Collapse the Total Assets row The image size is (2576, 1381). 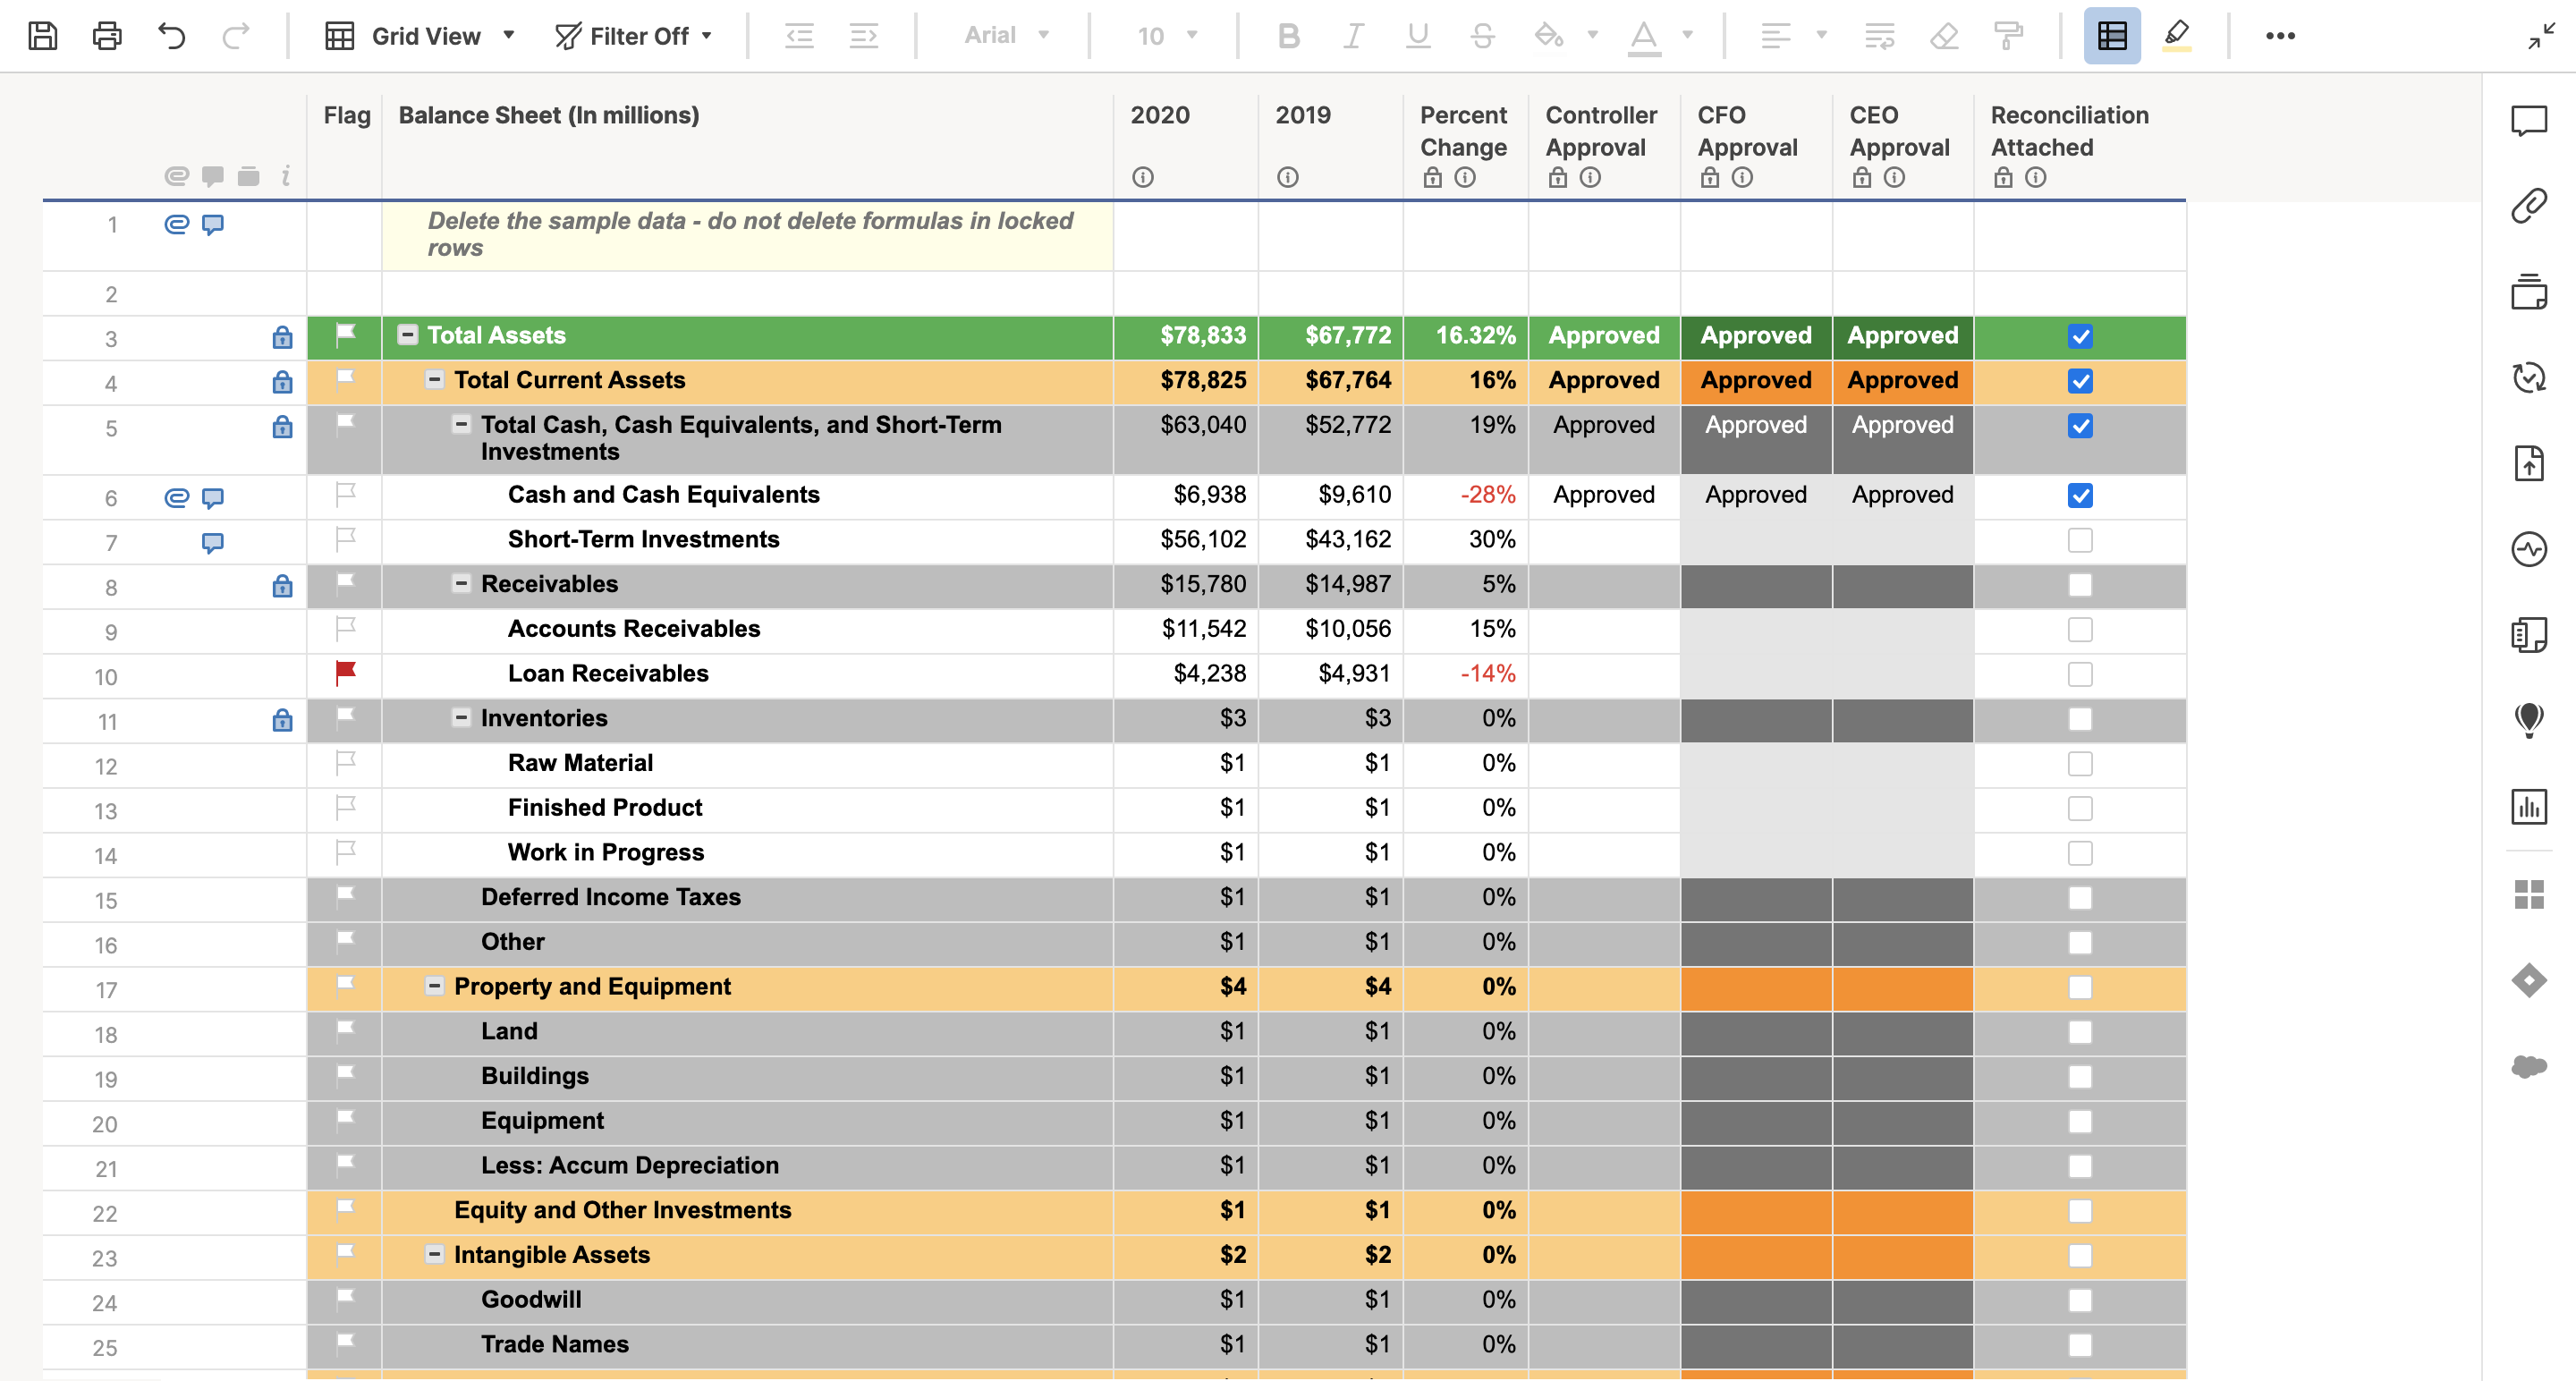(407, 335)
